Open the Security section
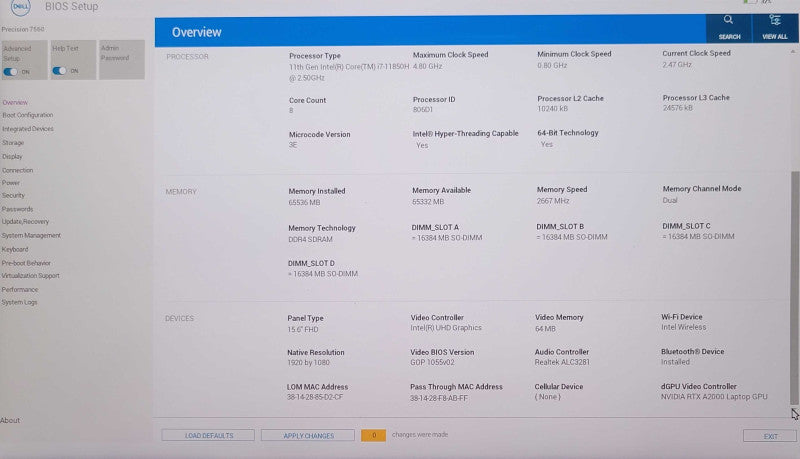This screenshot has width=800, height=459. [13, 195]
